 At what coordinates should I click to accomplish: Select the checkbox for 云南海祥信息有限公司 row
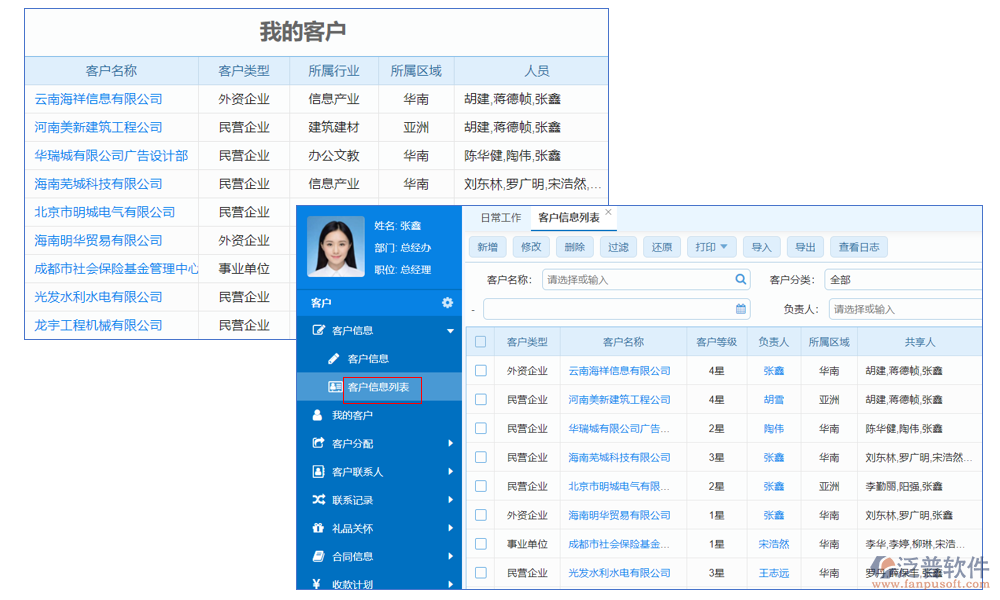481,369
